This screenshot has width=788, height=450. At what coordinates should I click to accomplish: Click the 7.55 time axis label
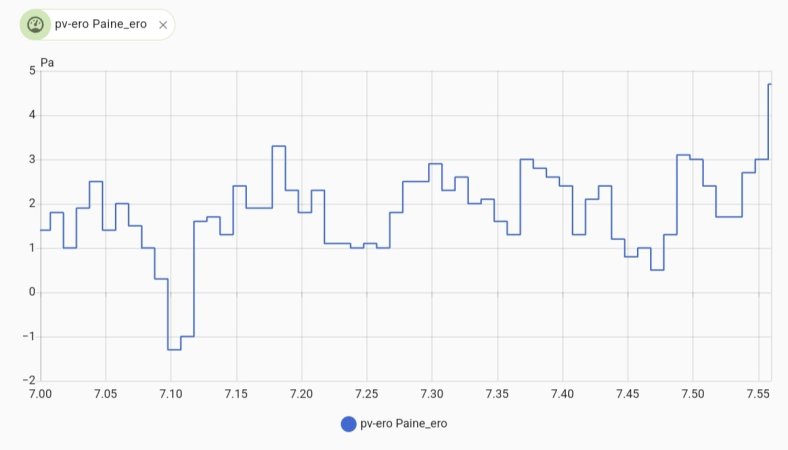click(758, 394)
